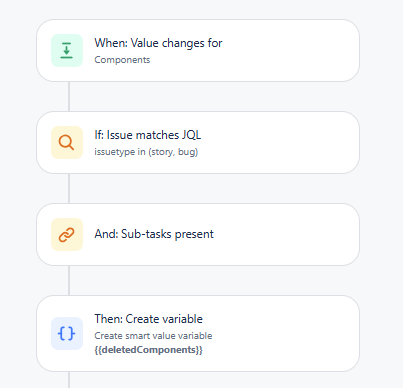Open the 'If: Issue matches JQL' condition
Image resolution: width=403 pixels, height=388 pixels.
pos(148,135)
